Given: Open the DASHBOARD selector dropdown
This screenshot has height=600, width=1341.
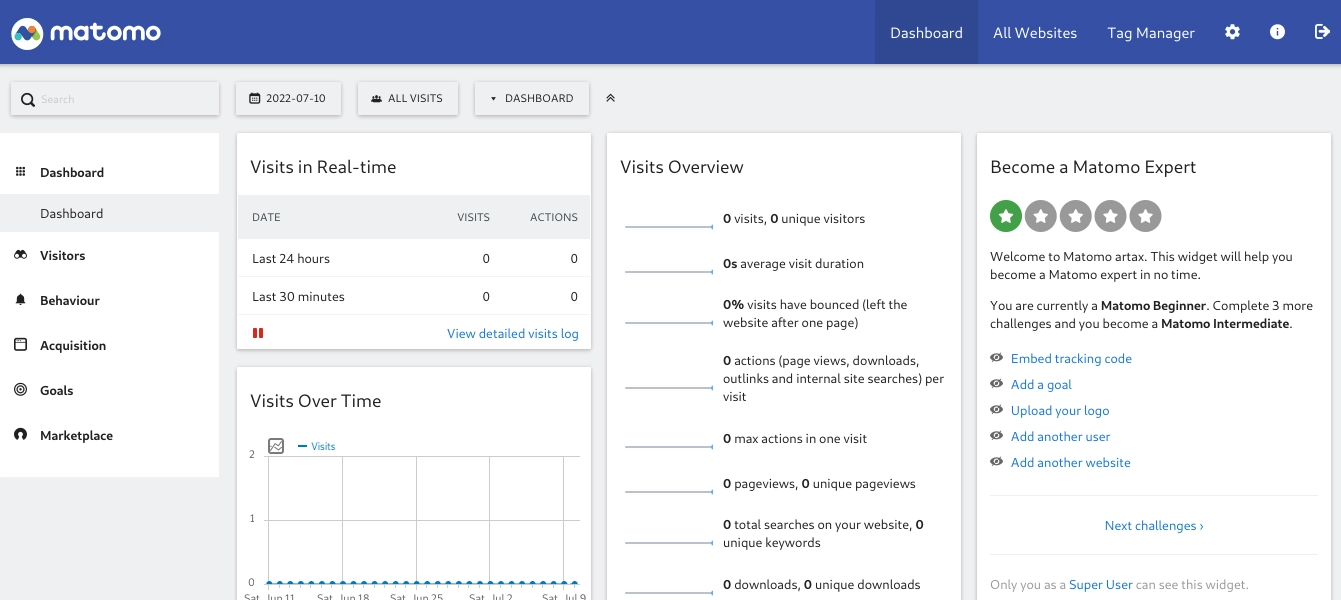Looking at the screenshot, I should tap(532, 98).
